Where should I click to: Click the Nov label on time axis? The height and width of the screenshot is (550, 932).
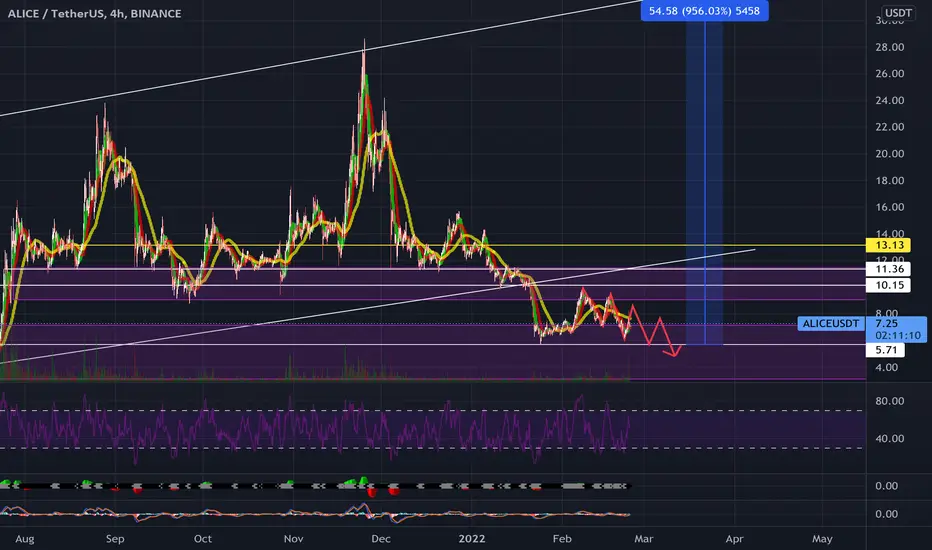coord(293,539)
